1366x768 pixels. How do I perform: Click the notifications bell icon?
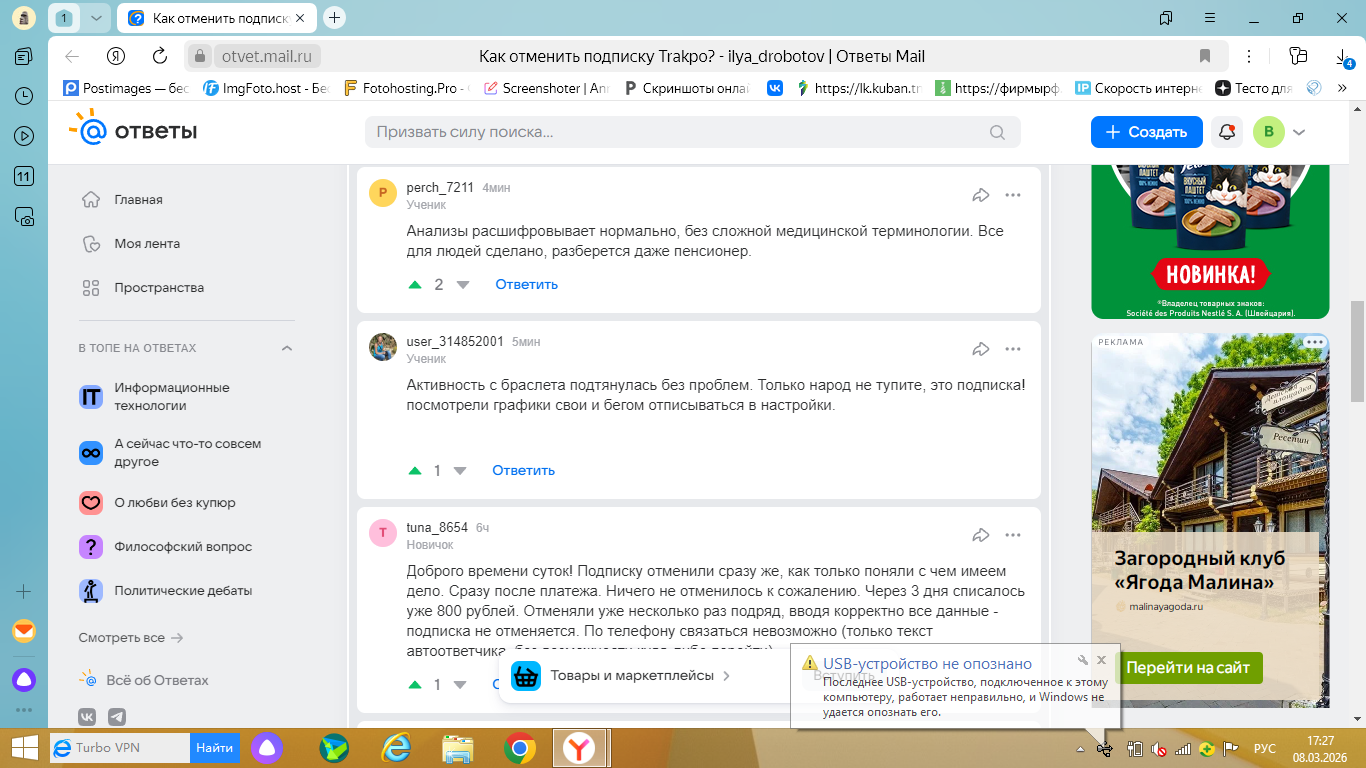pyautogui.click(x=1226, y=132)
